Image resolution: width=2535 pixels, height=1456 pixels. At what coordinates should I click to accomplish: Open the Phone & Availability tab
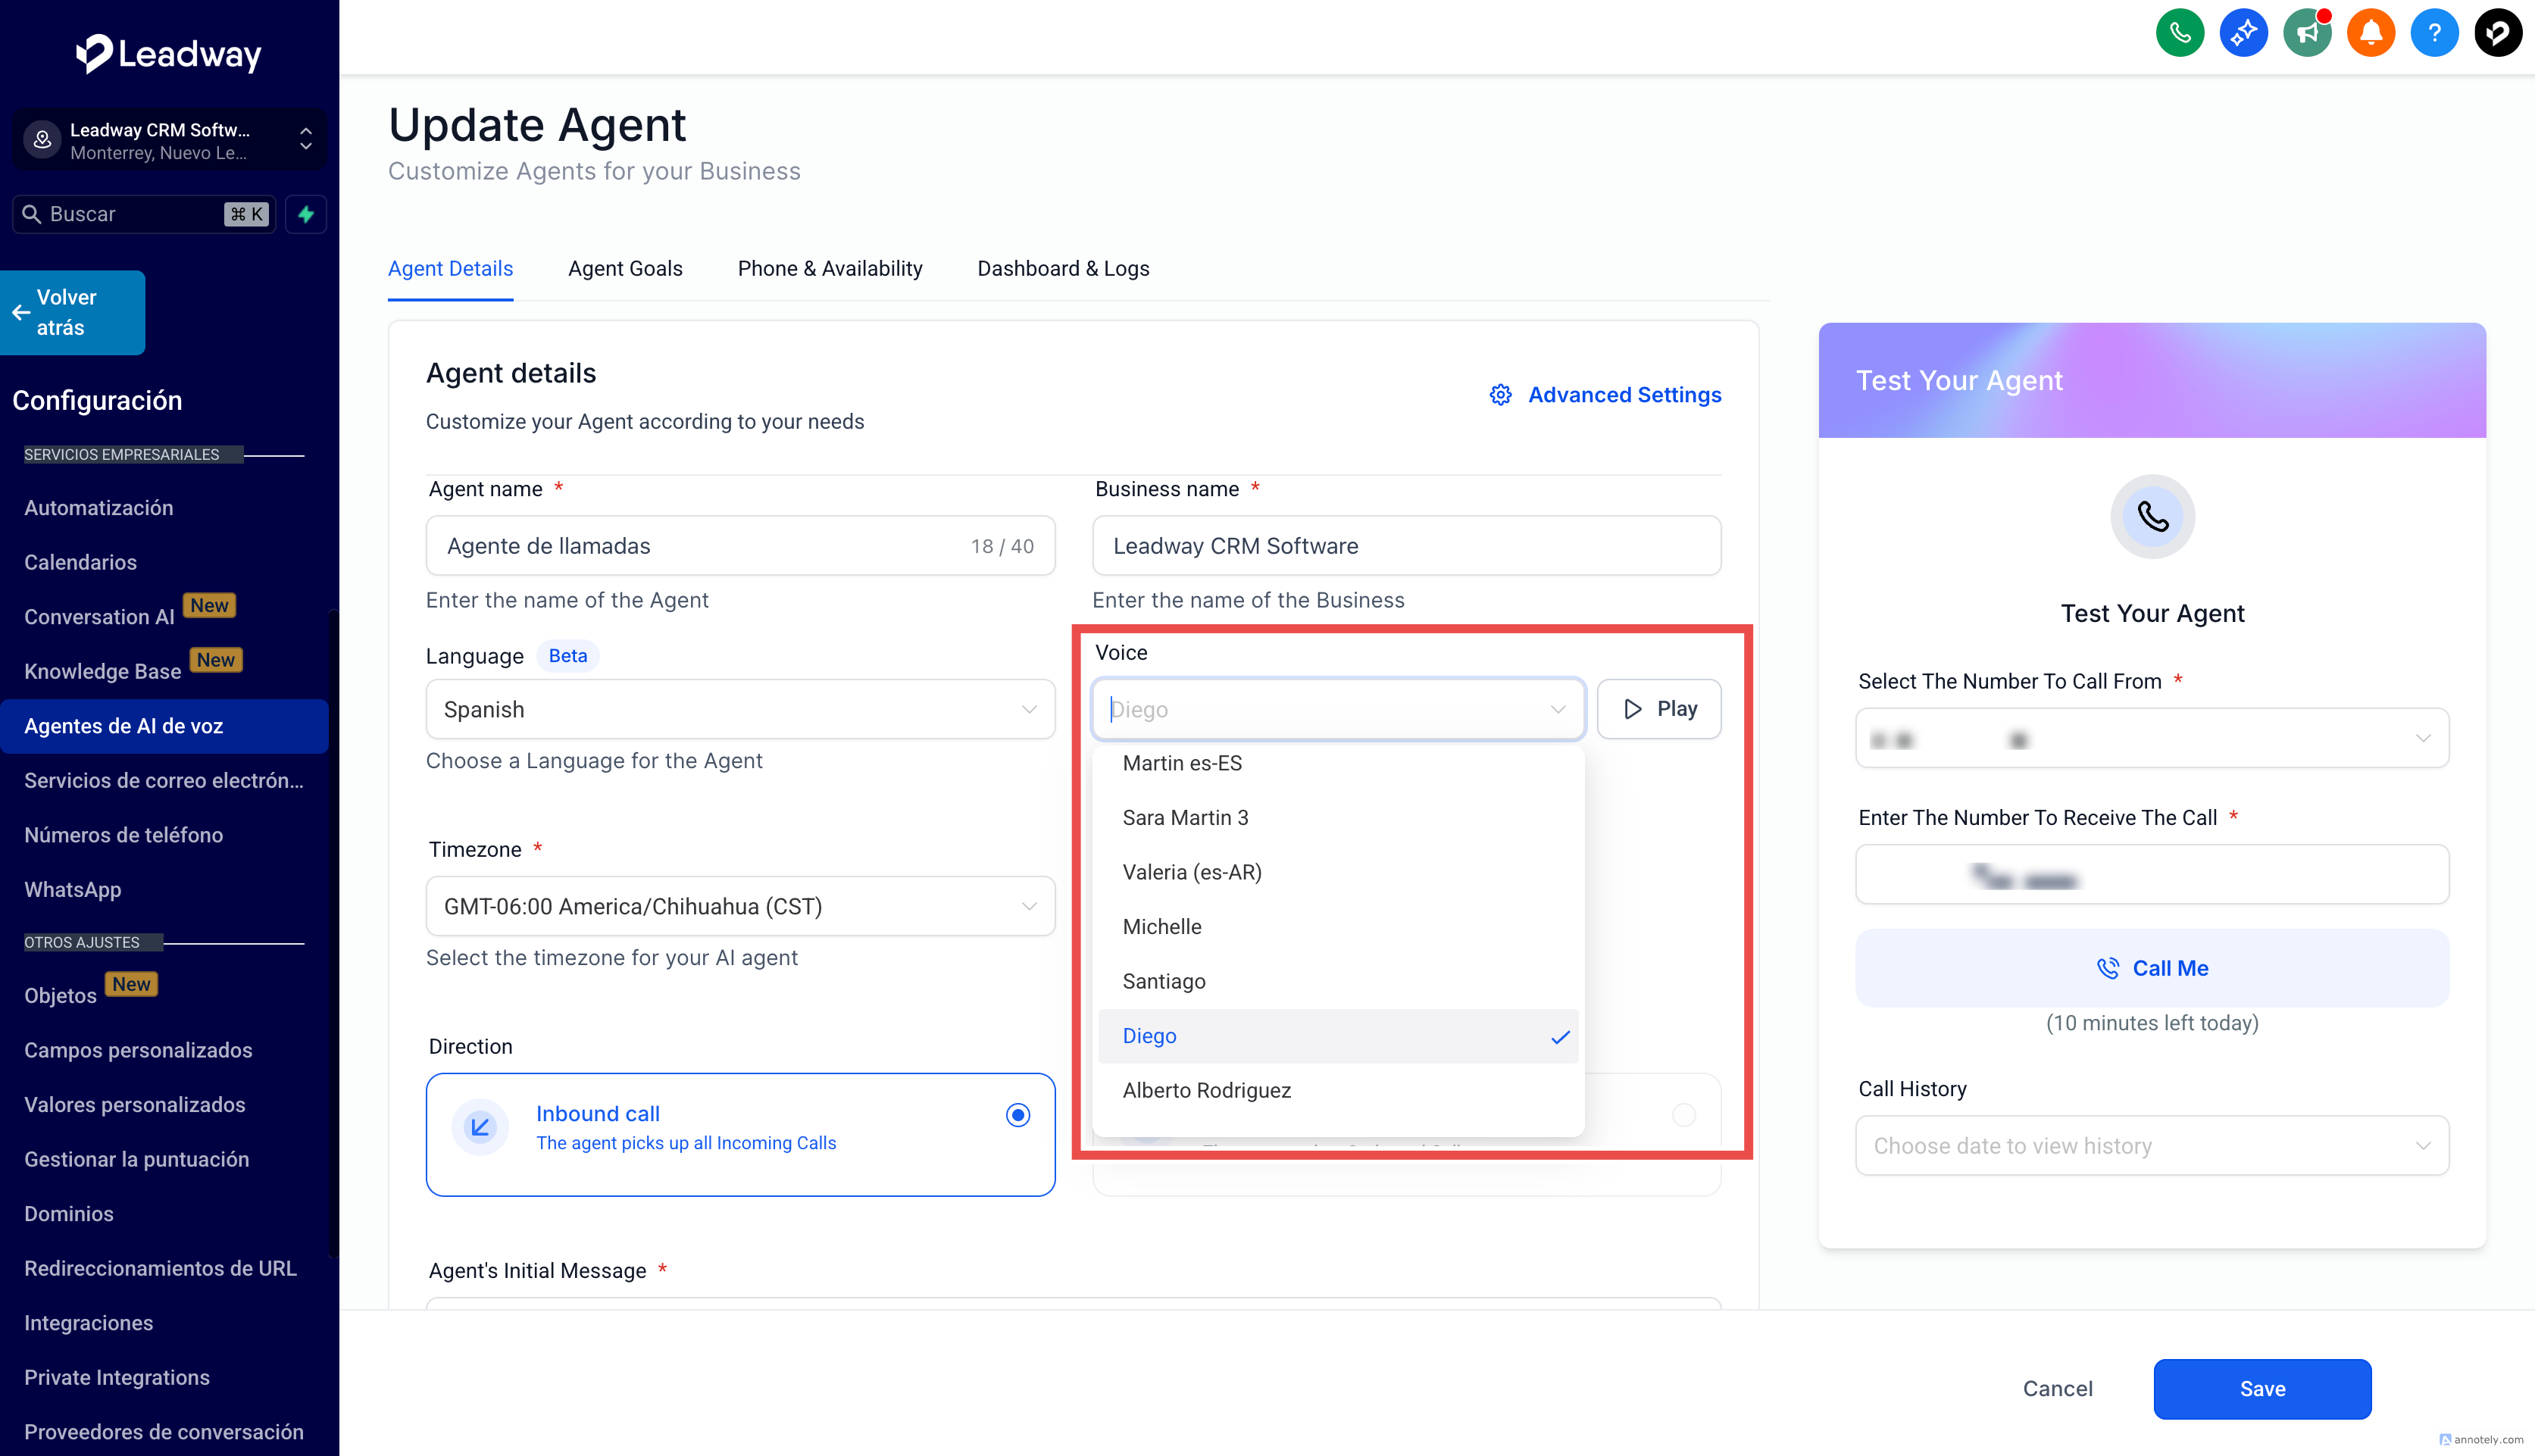pyautogui.click(x=829, y=268)
